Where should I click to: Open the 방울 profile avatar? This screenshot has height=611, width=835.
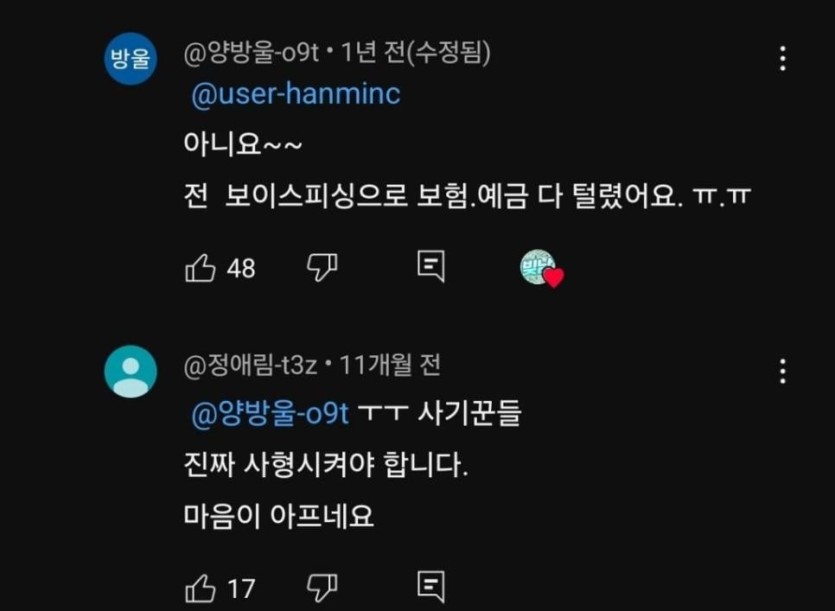coord(131,58)
